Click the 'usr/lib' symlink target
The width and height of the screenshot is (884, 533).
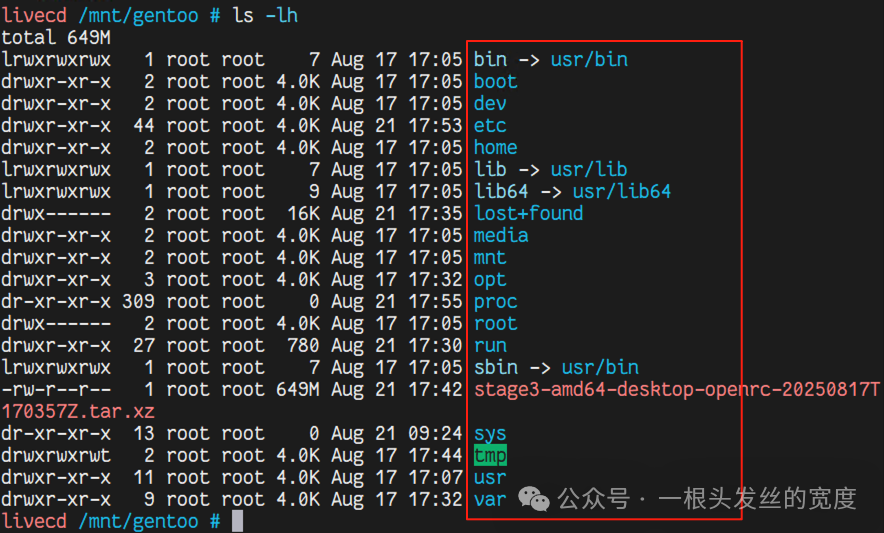589,170
